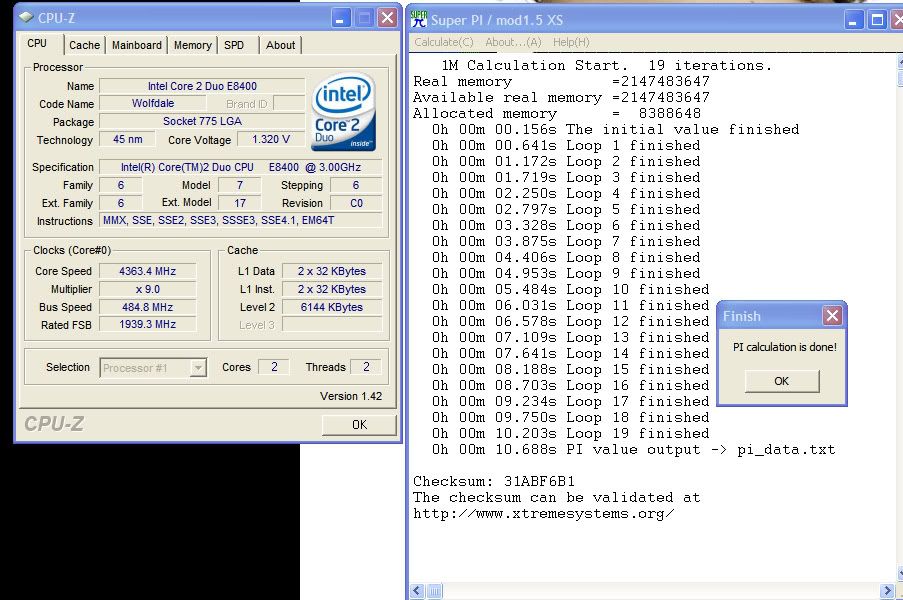
Task: Click the 'PI value output -> pi_data.txt' line
Action: (634, 449)
